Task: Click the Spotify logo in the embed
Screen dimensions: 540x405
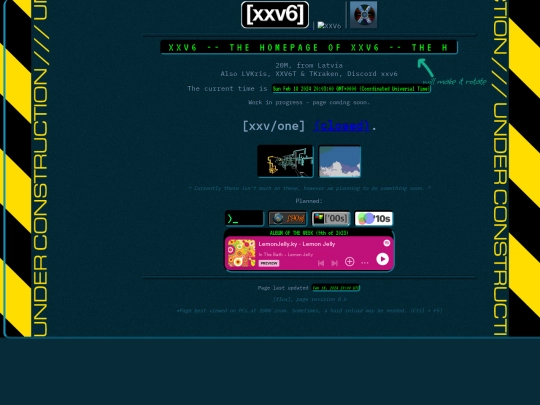Action: pyautogui.click(x=387, y=243)
